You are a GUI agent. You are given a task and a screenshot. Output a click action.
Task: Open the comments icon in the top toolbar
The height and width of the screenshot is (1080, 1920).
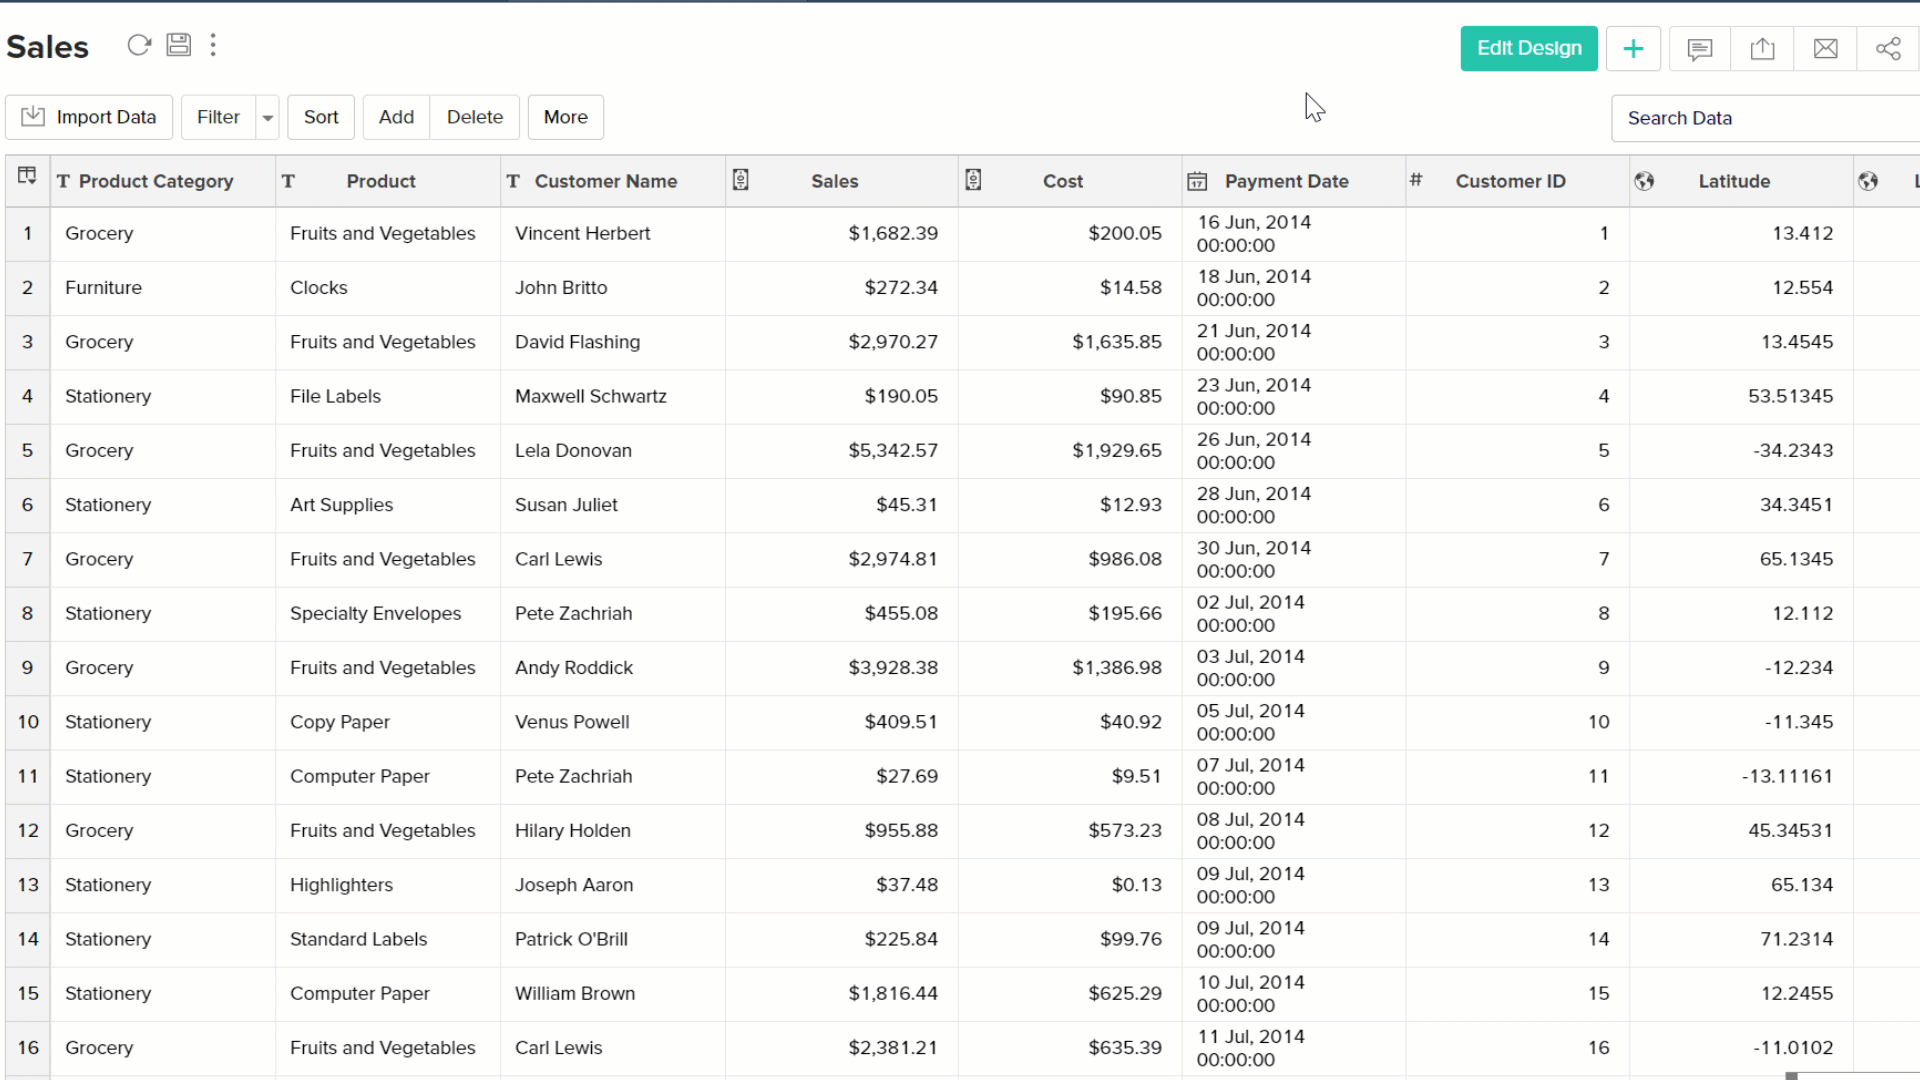[1698, 48]
